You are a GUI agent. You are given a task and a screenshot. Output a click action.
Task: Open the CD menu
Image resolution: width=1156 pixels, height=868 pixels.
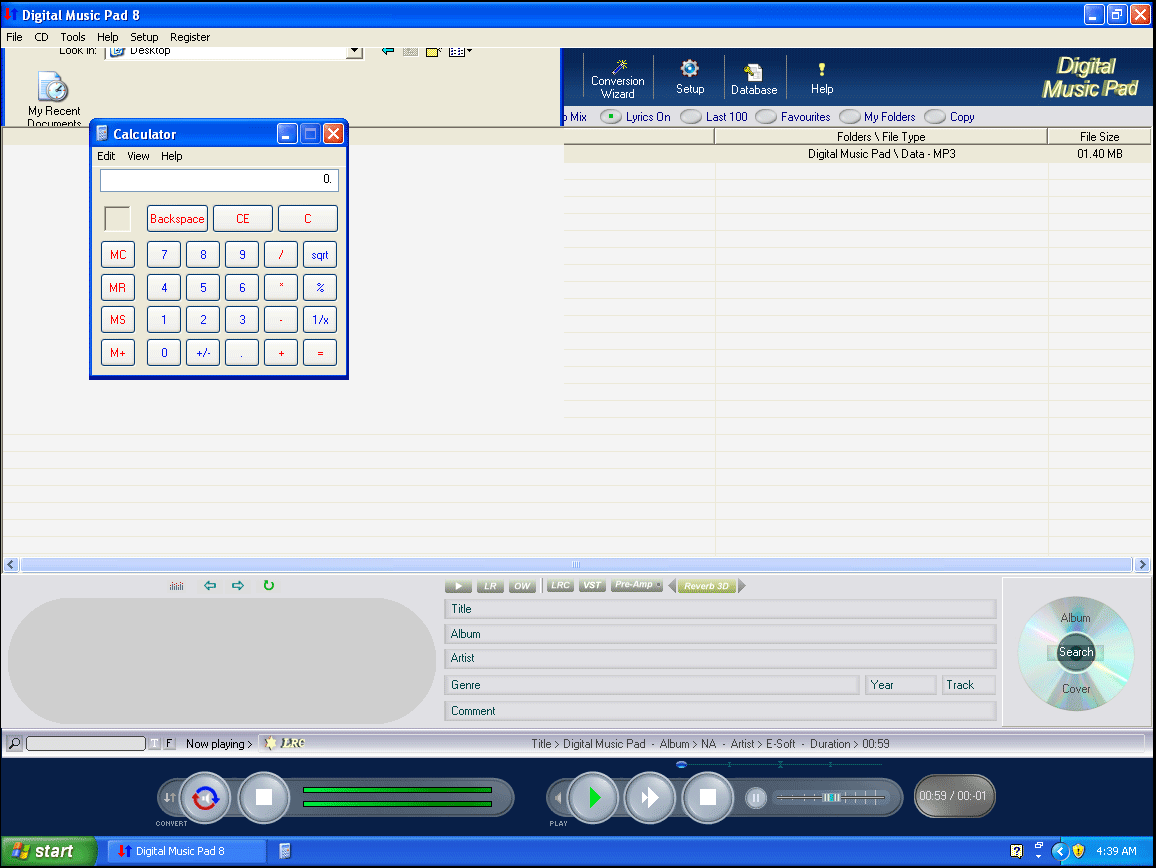click(x=41, y=37)
